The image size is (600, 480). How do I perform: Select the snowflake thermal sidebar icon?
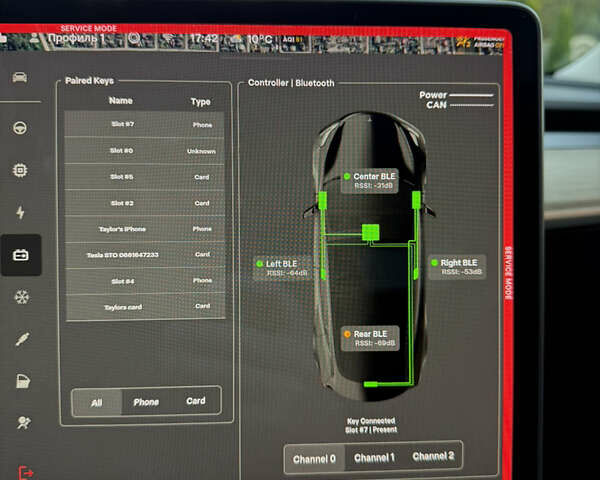click(21, 297)
